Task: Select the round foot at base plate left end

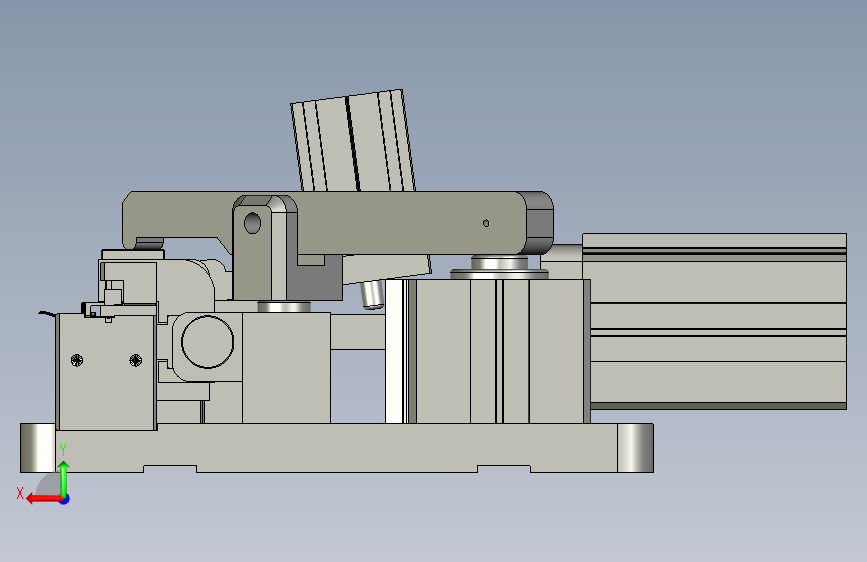Action: (x=38, y=448)
